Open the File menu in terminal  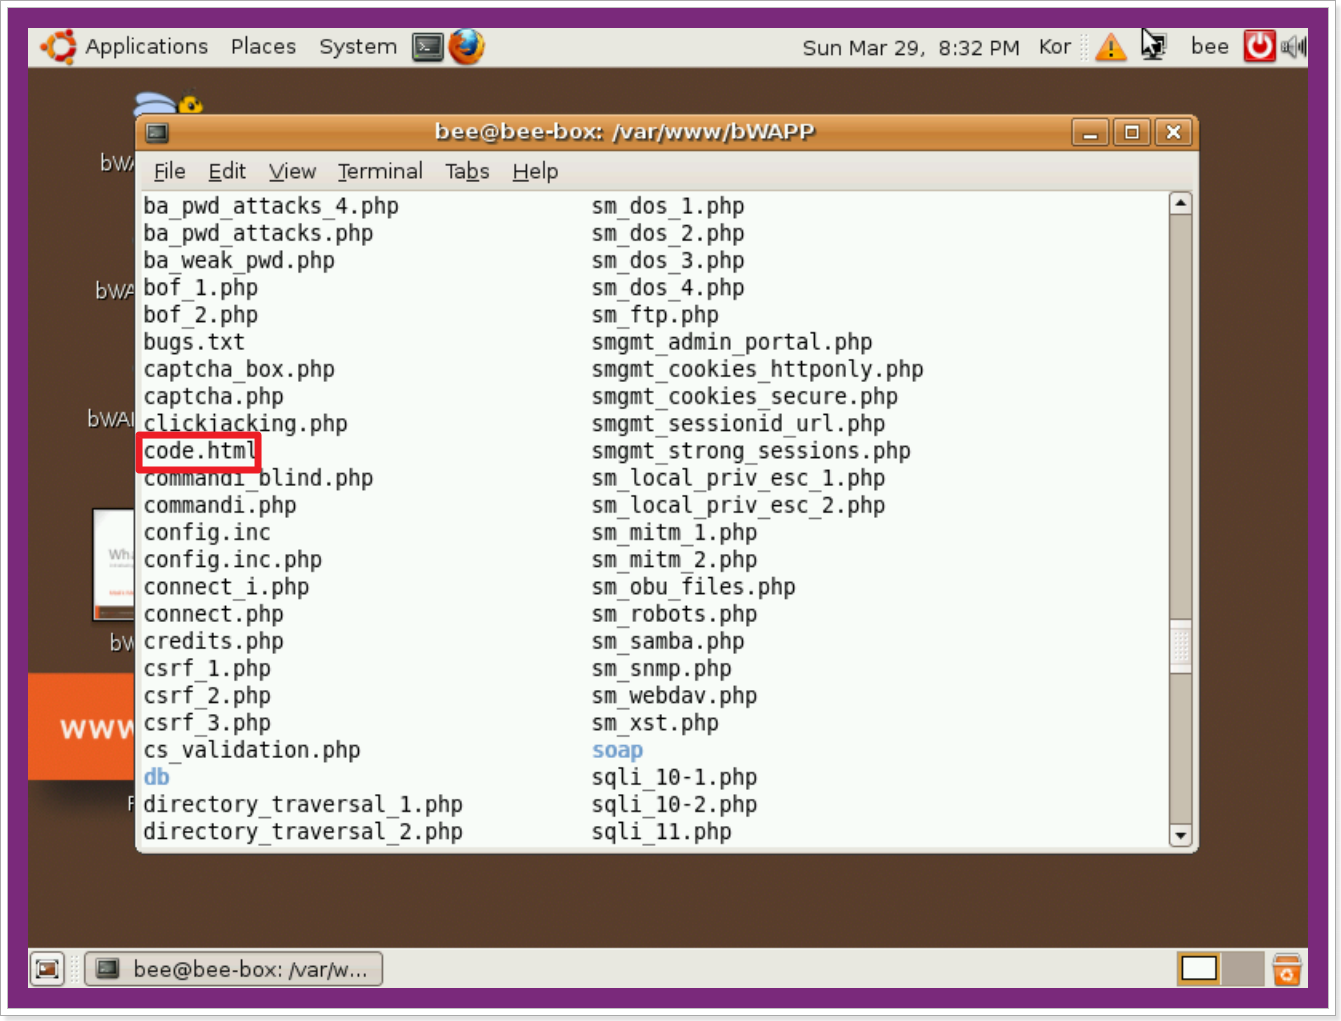[x=169, y=171]
